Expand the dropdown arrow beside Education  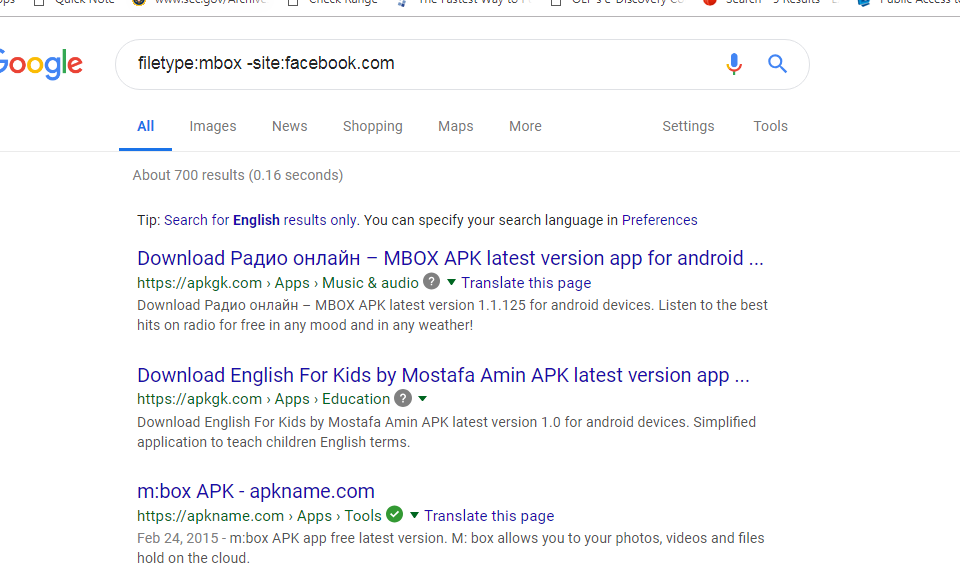(422, 399)
